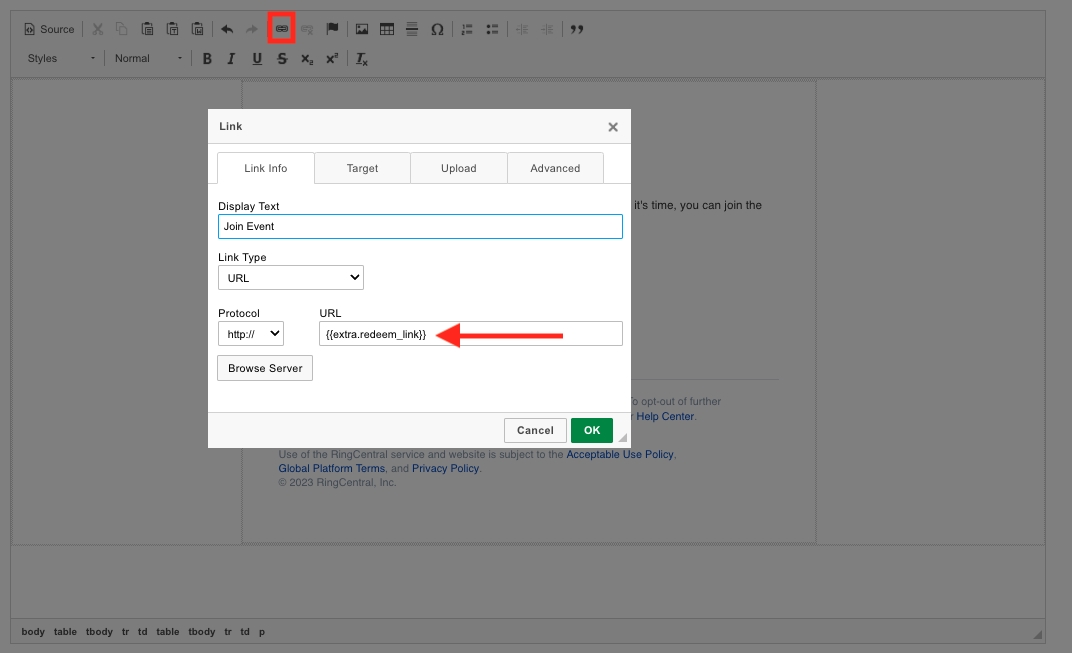Select the p element in path bar
This screenshot has width=1072, height=653.
(262, 632)
